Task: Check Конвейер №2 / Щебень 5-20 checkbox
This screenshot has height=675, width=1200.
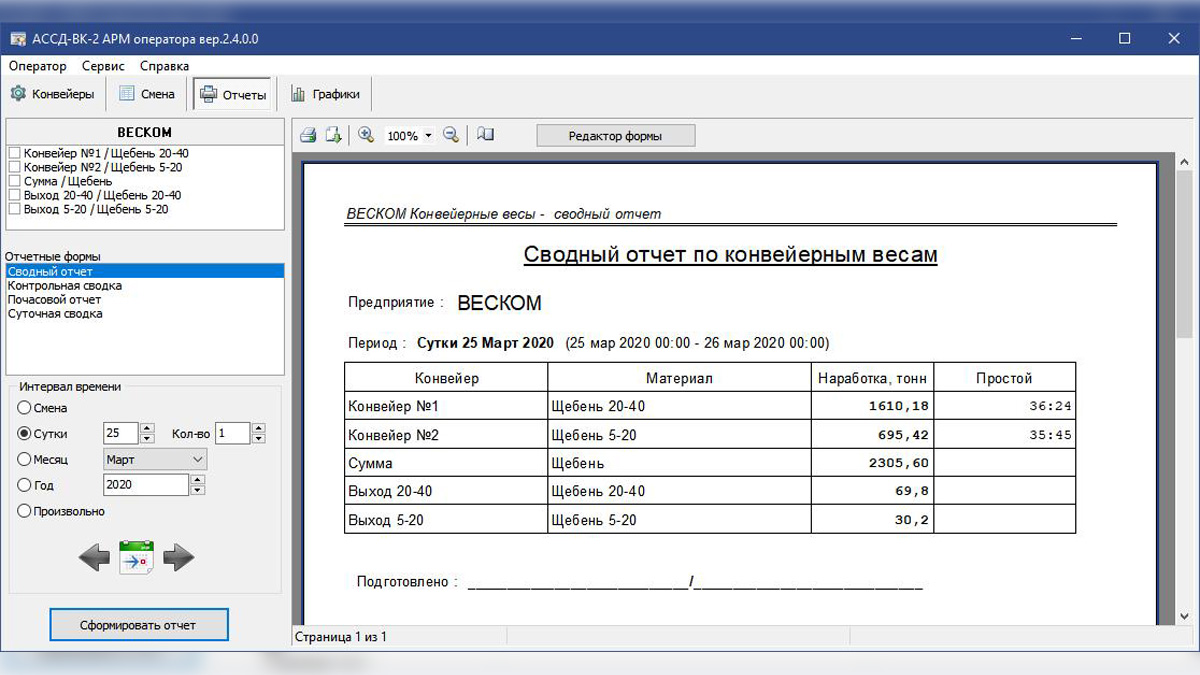Action: (14, 167)
